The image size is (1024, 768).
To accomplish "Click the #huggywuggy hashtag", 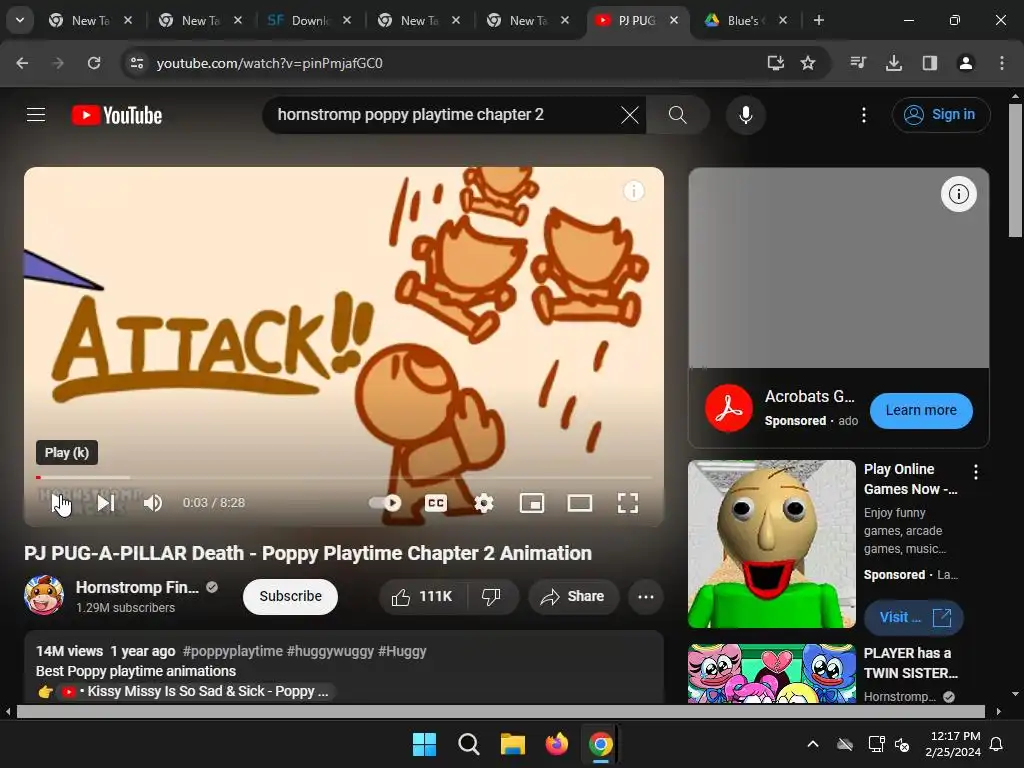I will coord(330,651).
